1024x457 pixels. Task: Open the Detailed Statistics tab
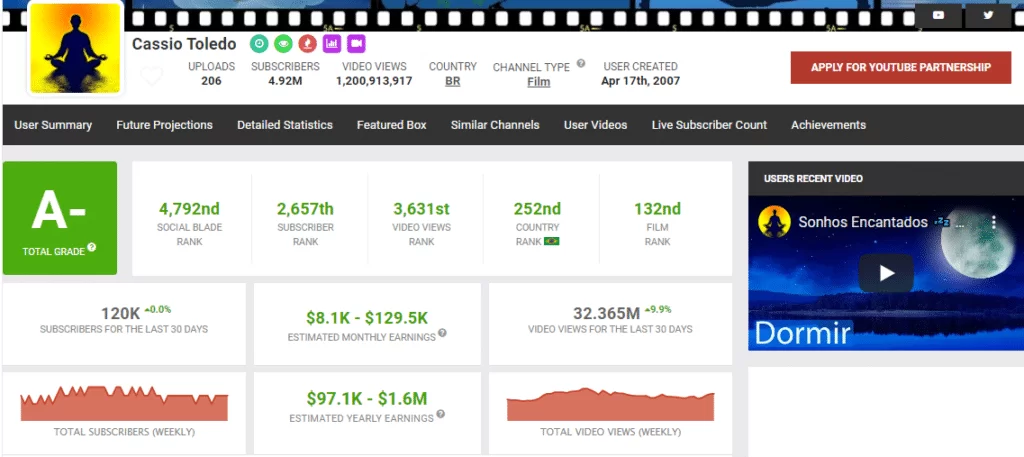click(x=284, y=125)
